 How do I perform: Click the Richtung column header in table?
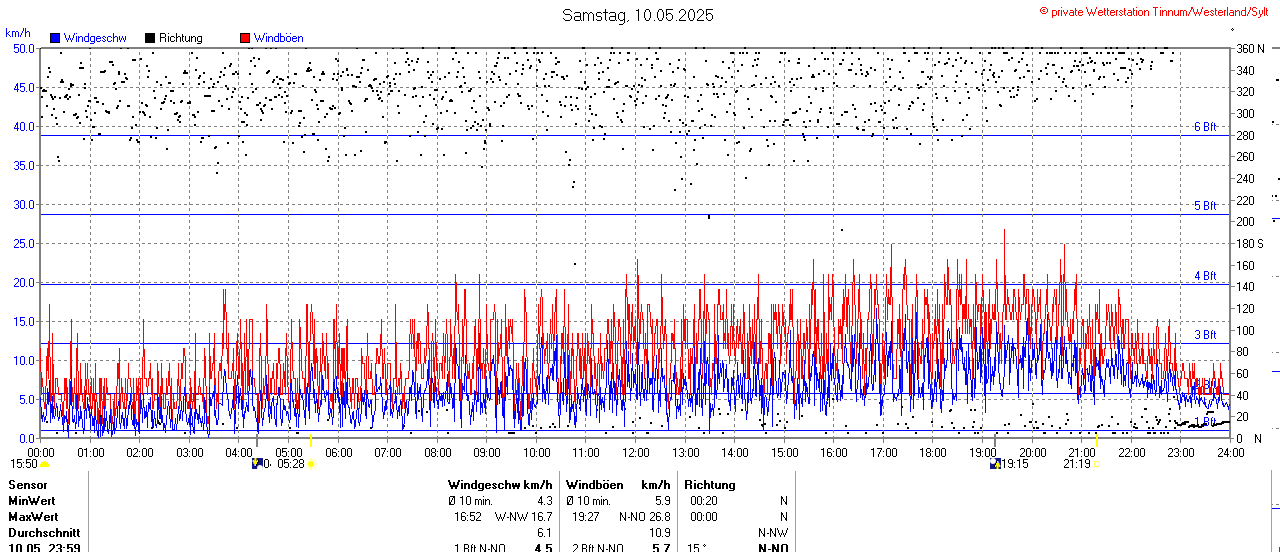coord(710,485)
